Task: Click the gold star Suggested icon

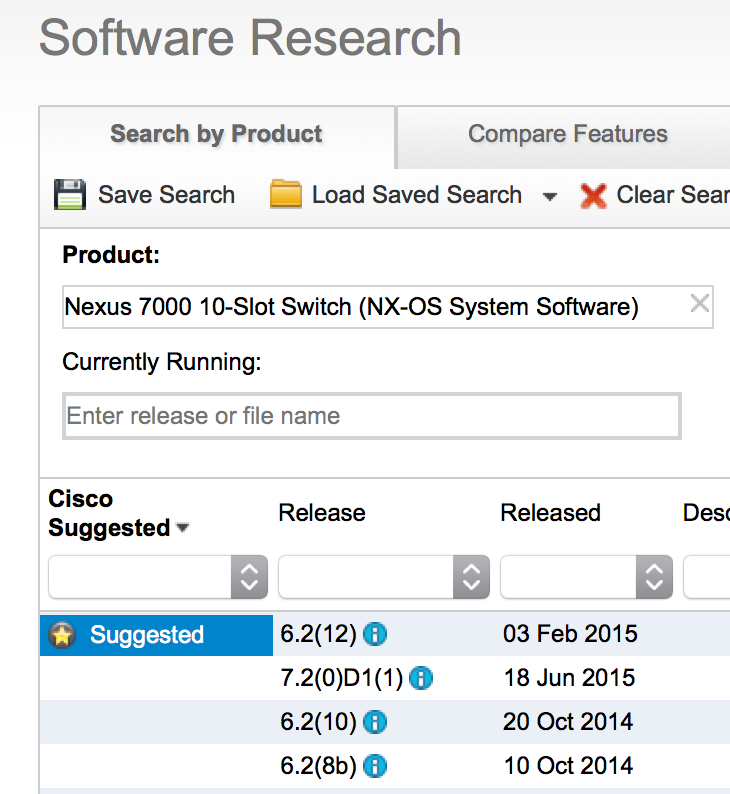Action: [x=62, y=635]
